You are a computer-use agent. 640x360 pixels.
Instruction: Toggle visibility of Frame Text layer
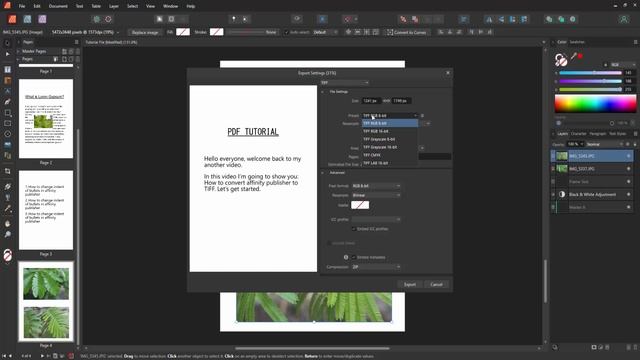(629, 182)
